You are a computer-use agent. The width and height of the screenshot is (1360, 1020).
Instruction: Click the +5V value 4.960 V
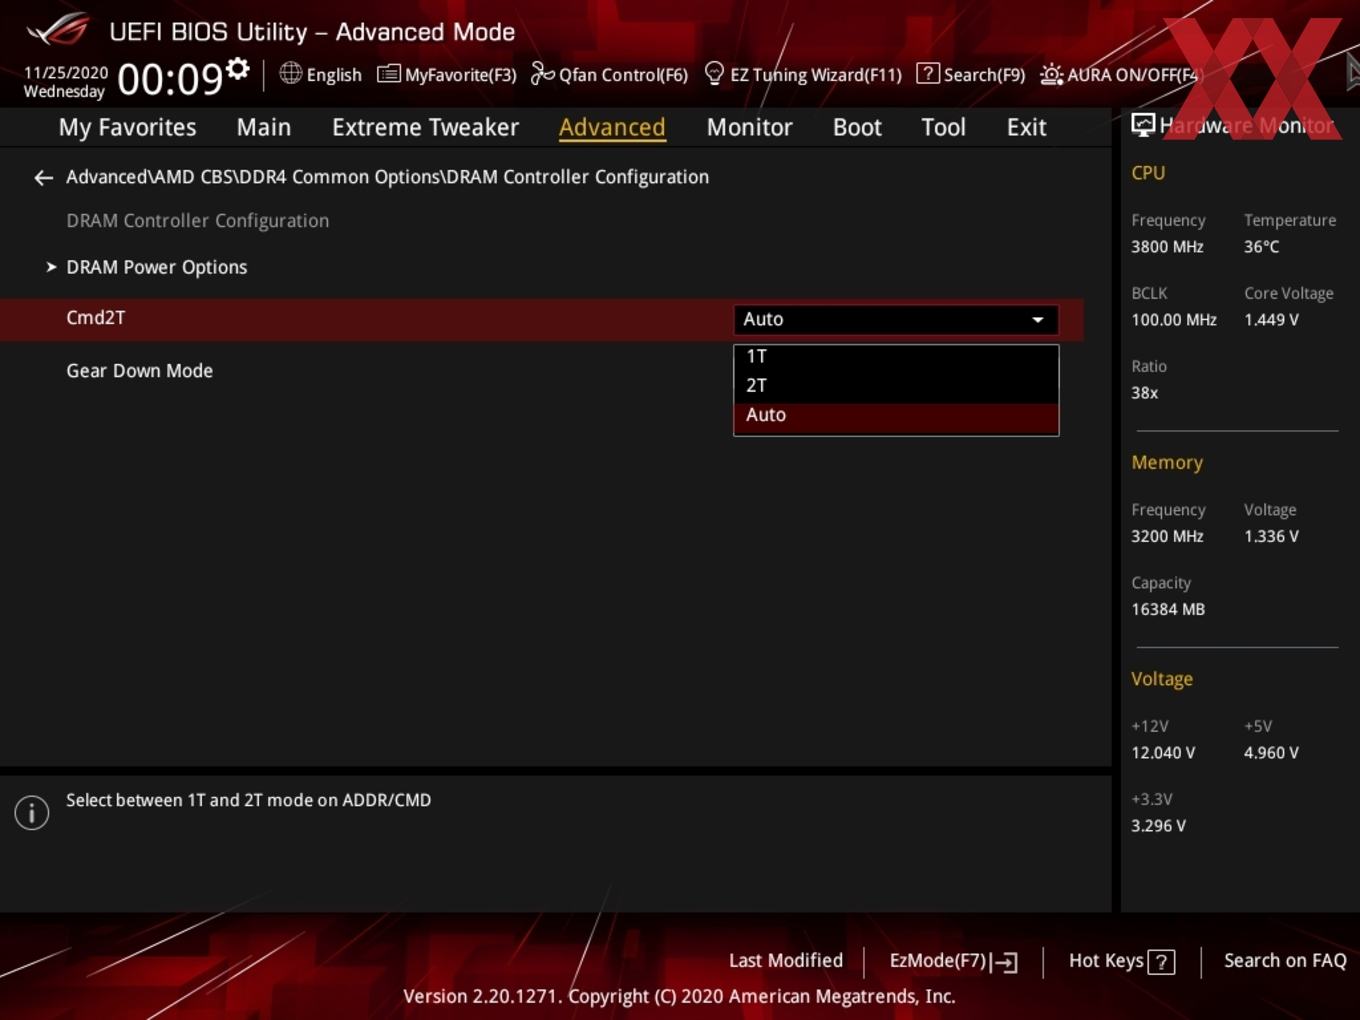click(x=1271, y=753)
